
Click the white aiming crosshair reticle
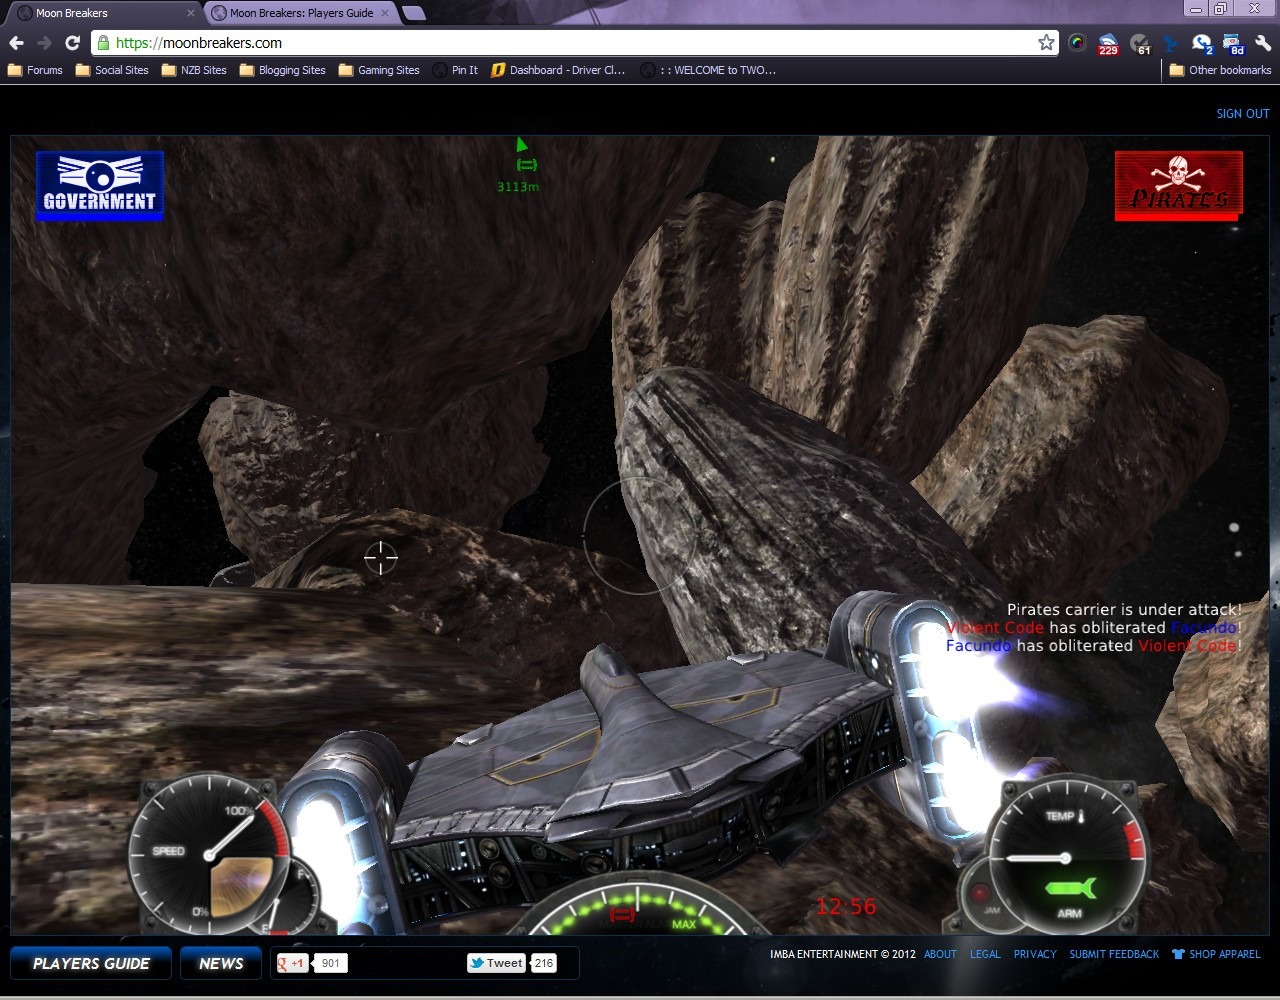coord(380,557)
